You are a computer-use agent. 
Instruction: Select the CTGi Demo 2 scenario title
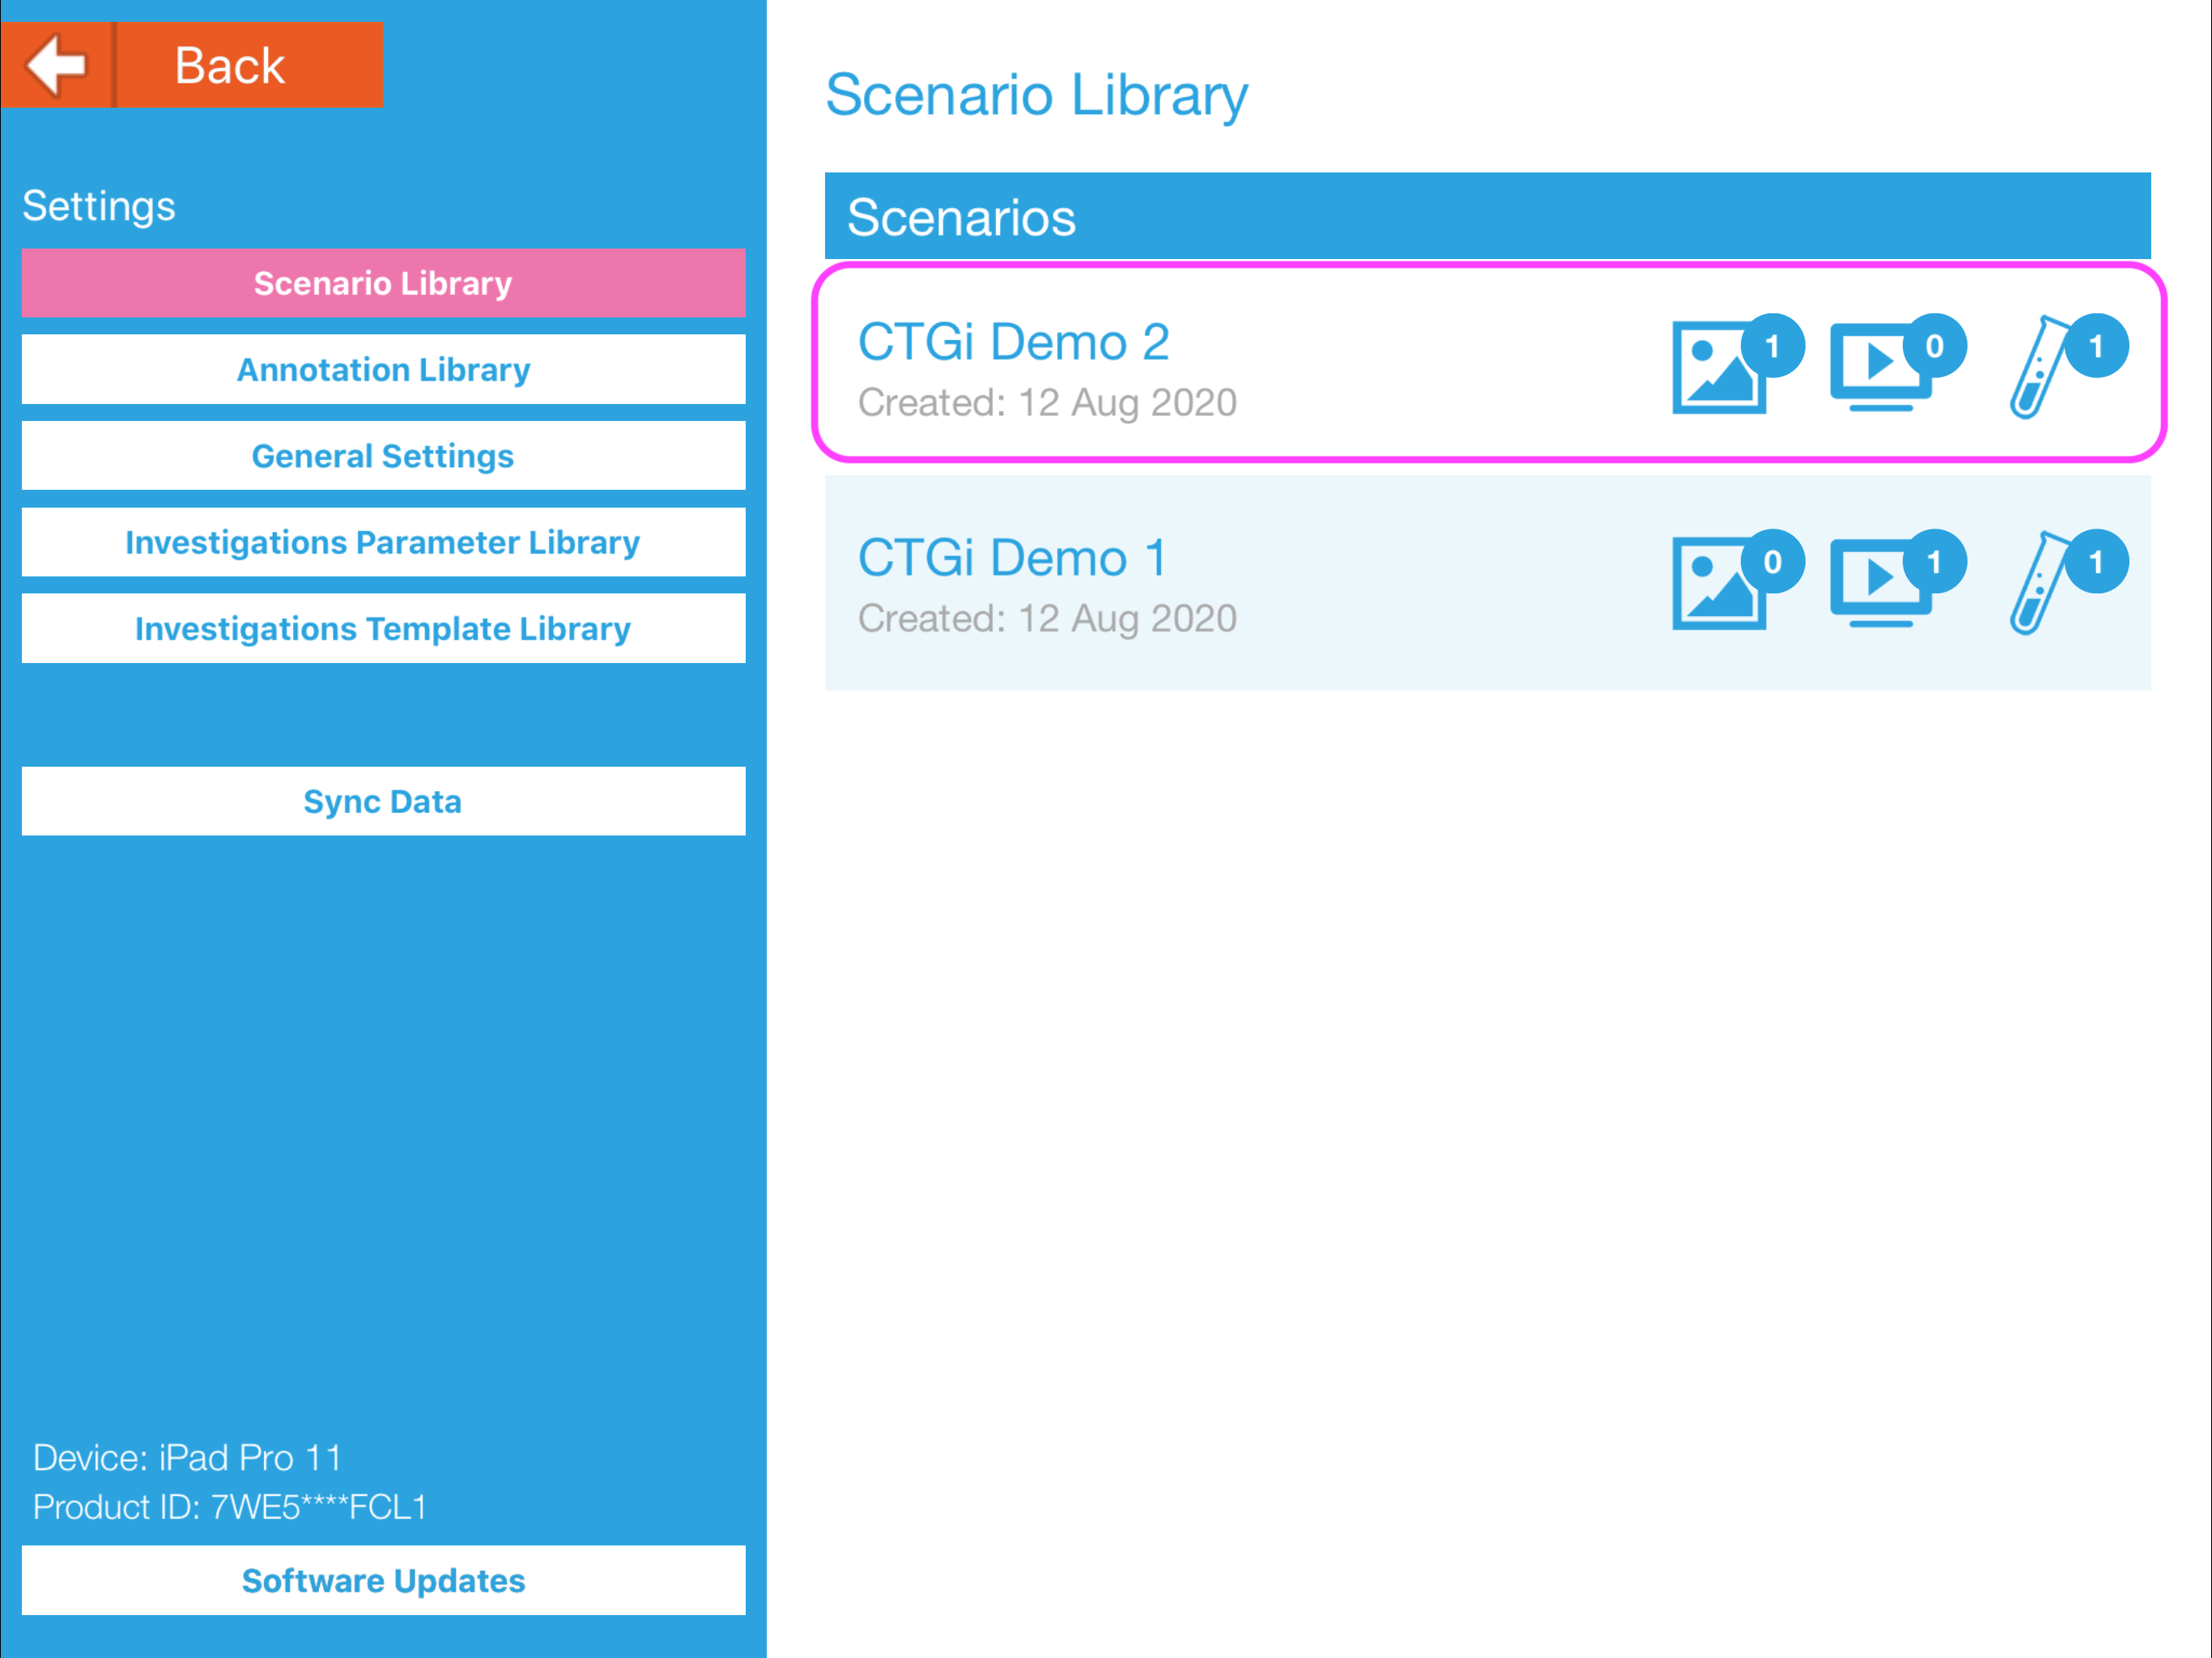click(1013, 342)
